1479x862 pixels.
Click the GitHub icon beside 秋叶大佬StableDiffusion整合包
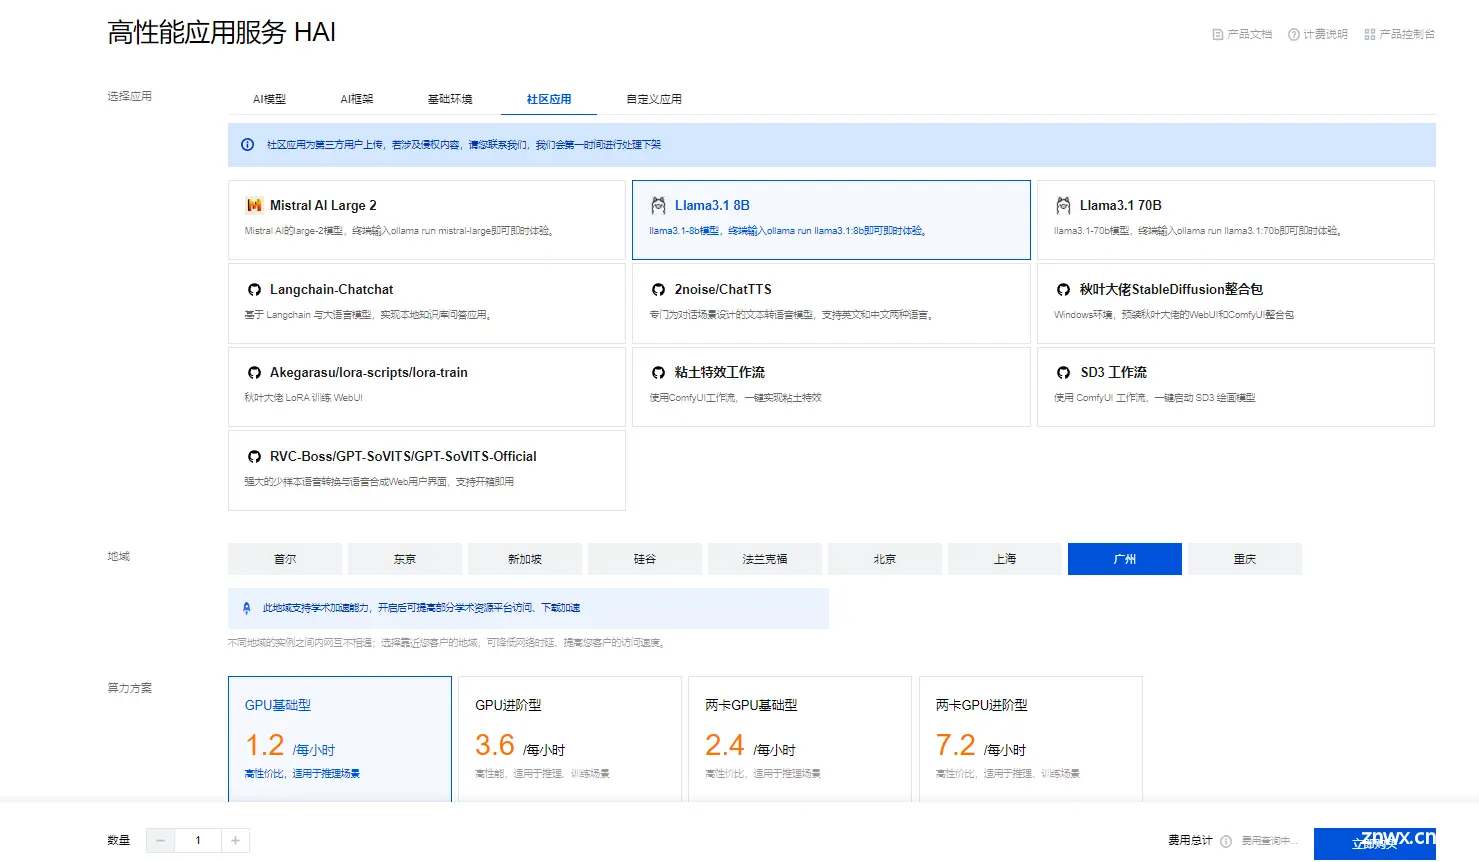point(1063,289)
